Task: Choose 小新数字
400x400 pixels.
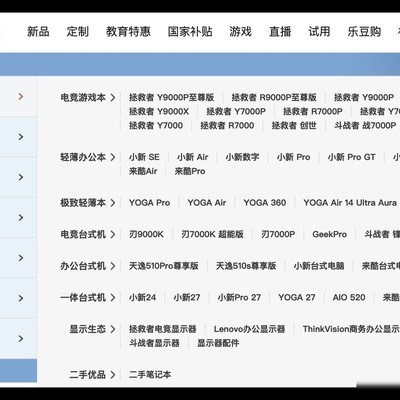Action: pyautogui.click(x=242, y=157)
